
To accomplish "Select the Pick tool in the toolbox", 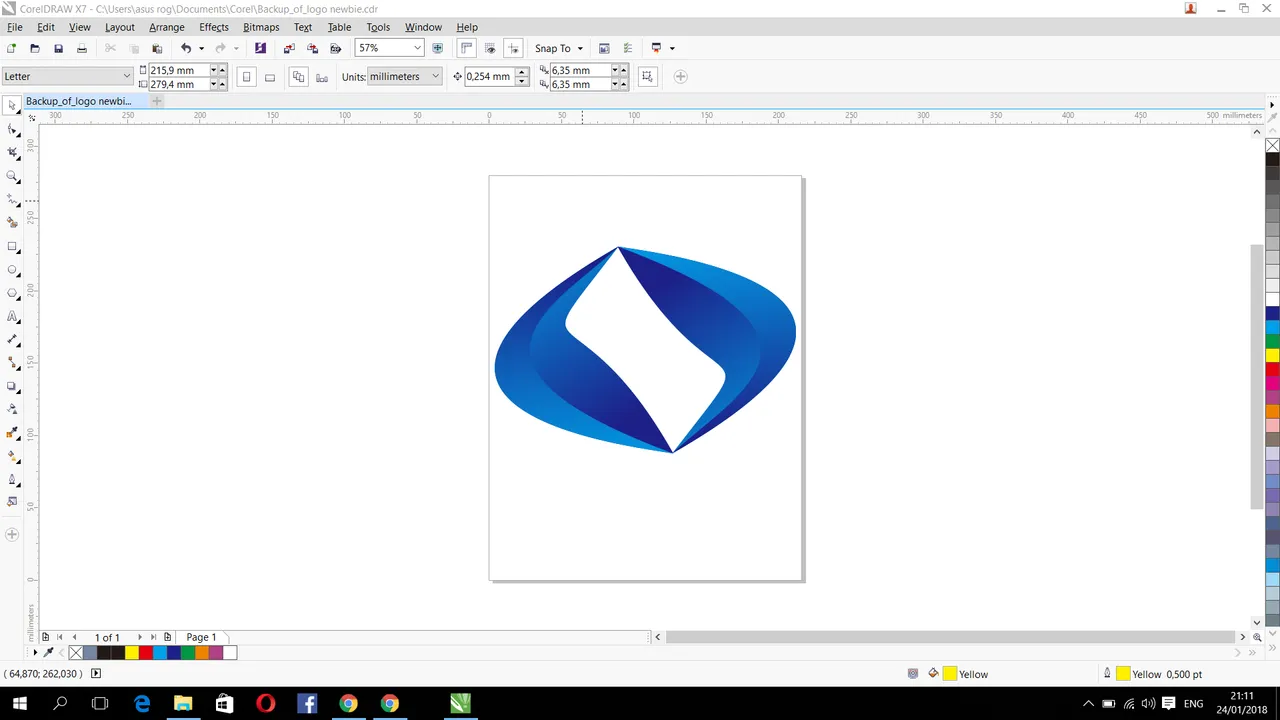I will coord(12,106).
